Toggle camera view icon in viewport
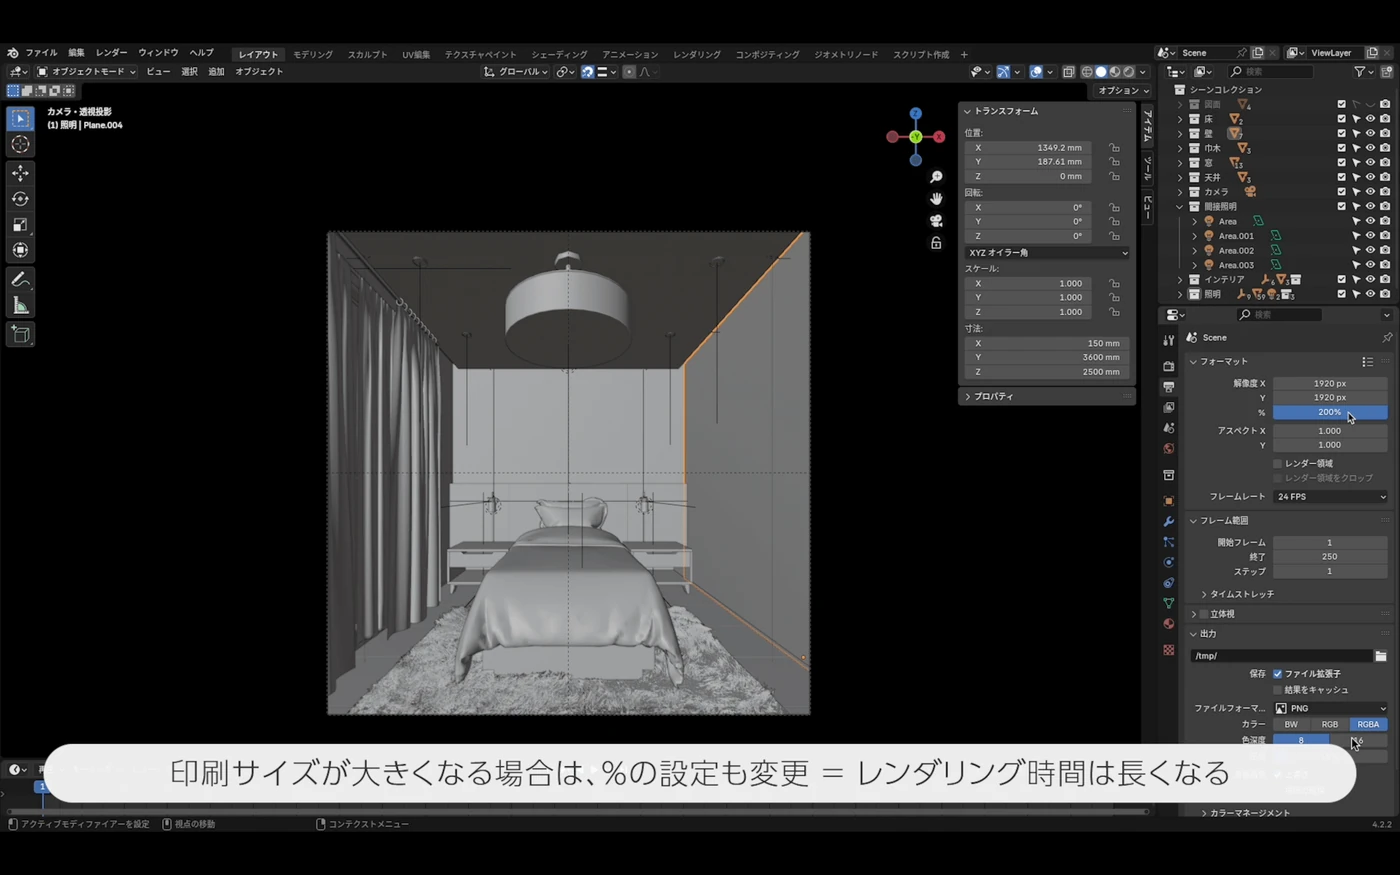The image size is (1400, 875). coord(936,221)
